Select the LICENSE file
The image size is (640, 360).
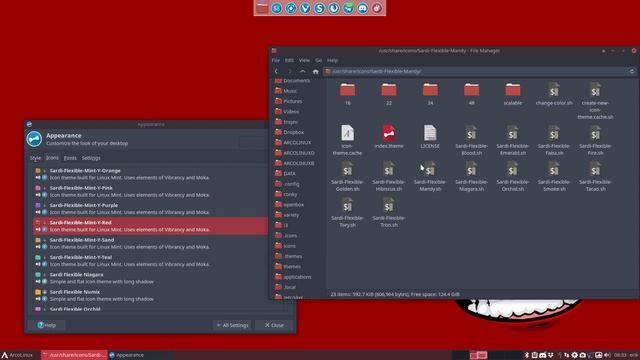click(430, 137)
